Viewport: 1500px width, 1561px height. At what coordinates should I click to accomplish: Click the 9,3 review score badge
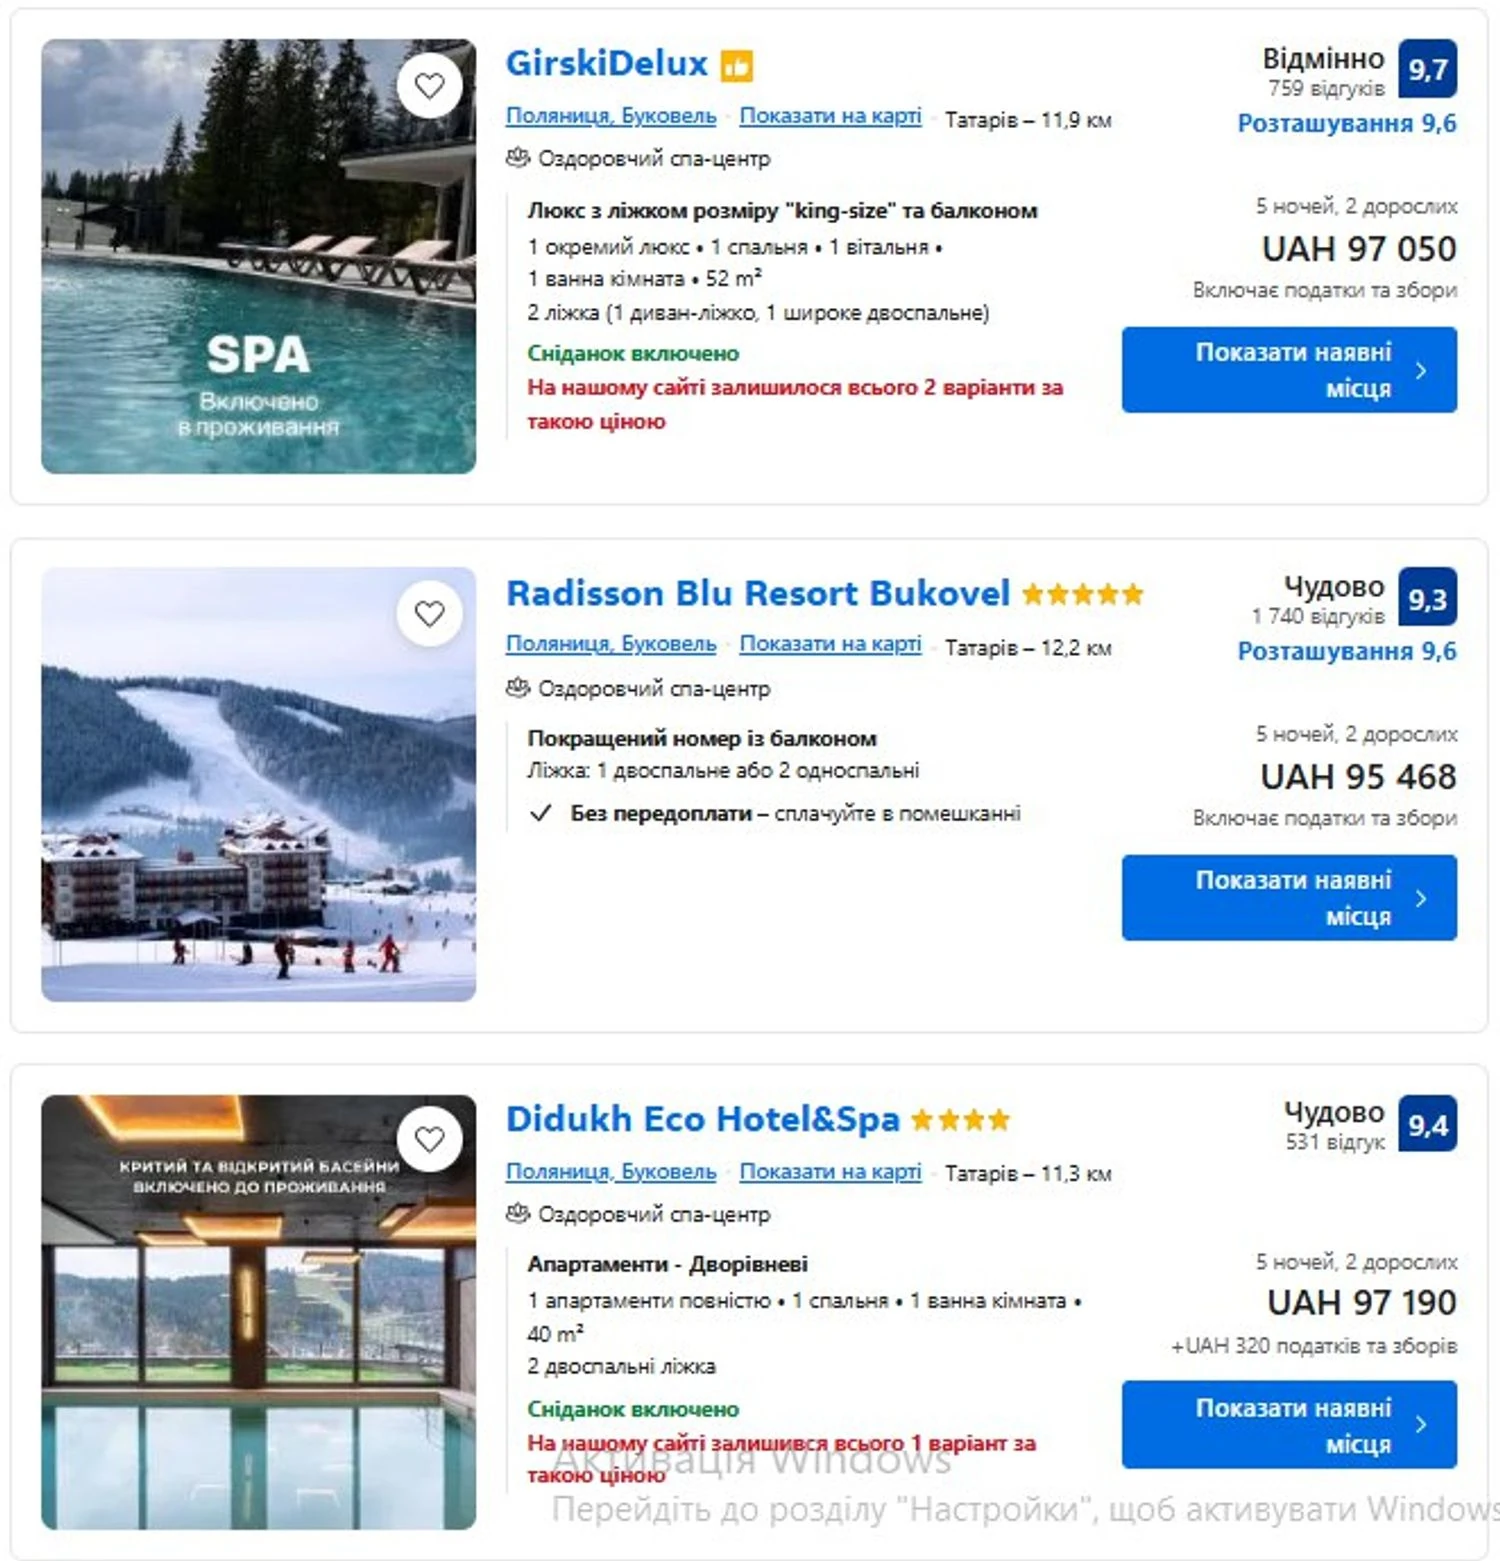tap(1427, 598)
